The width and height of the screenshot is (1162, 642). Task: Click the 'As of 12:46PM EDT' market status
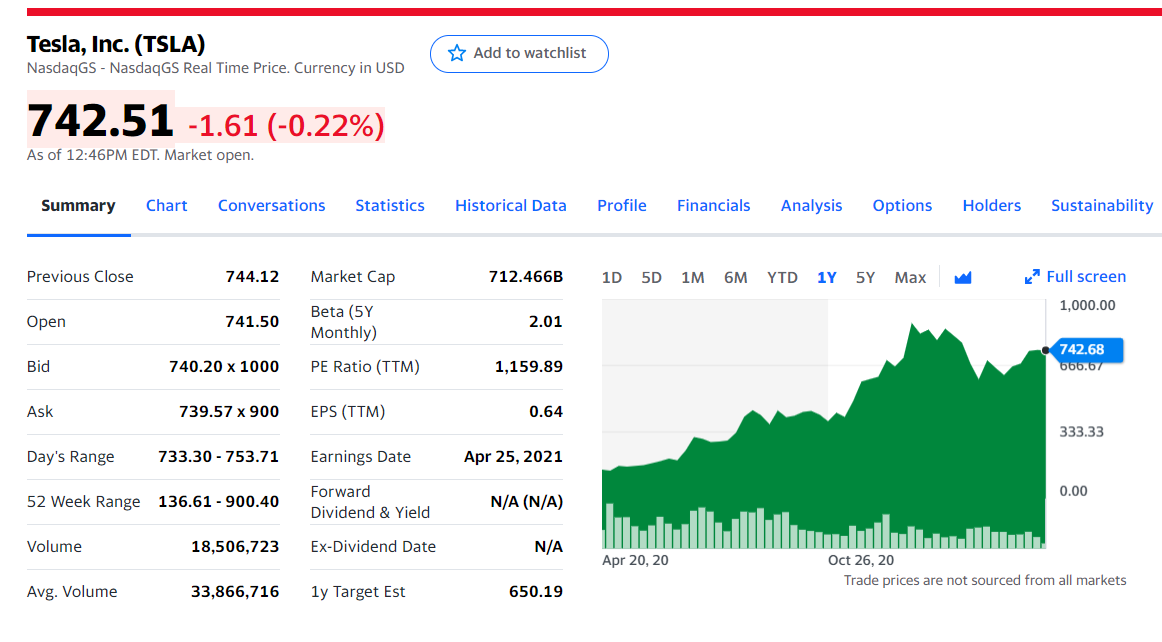pyautogui.click(x=140, y=155)
